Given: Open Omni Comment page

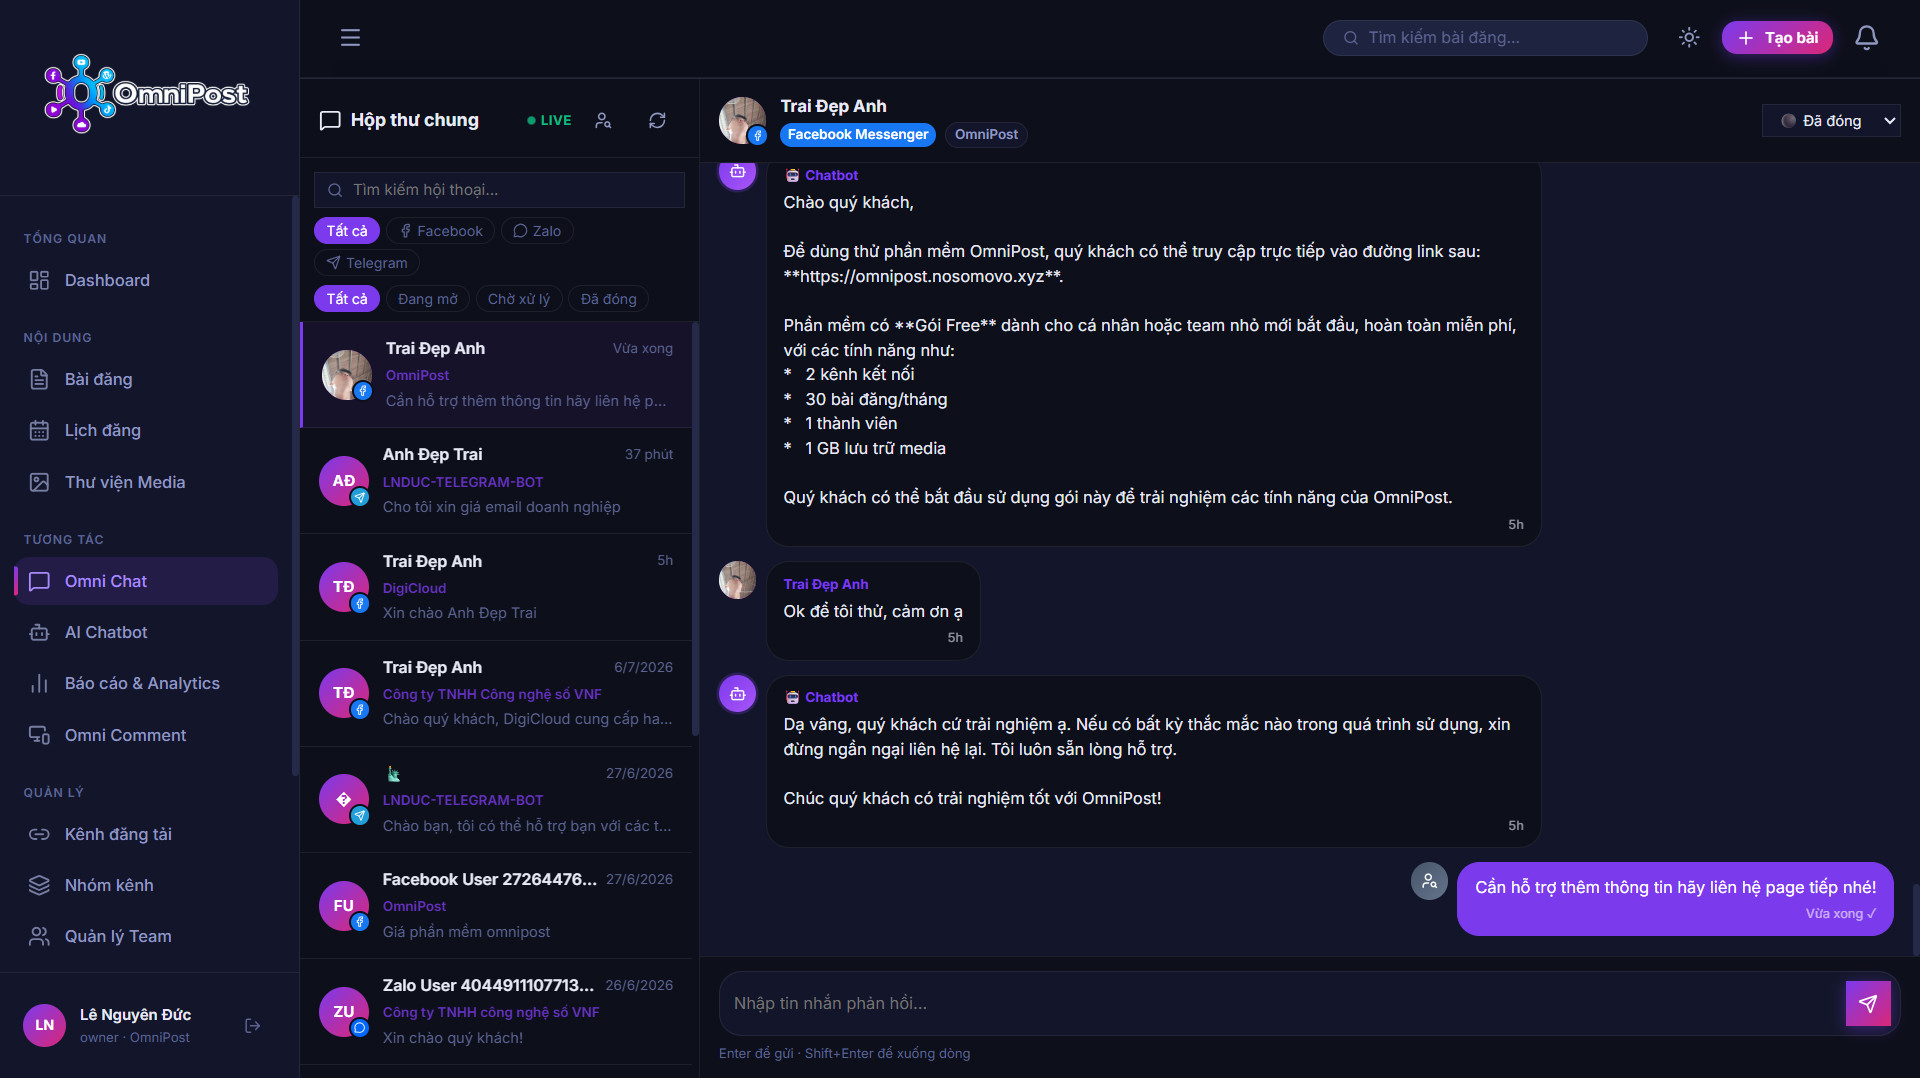Looking at the screenshot, I should (146, 736).
